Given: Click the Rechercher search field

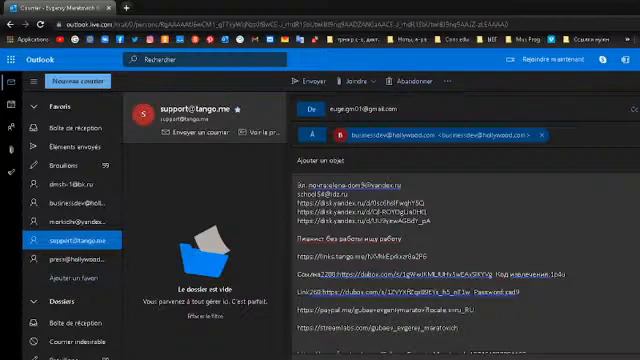Looking at the screenshot, I should (x=205, y=60).
